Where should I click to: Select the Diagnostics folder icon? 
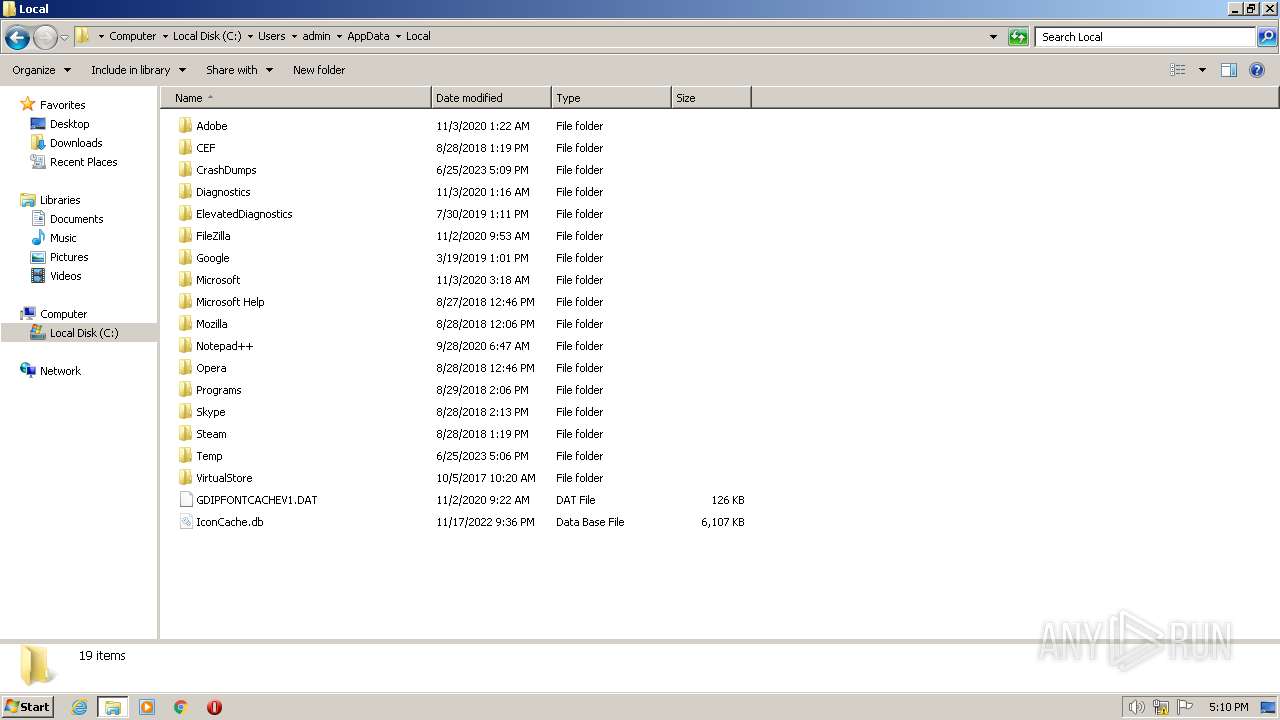coord(185,192)
